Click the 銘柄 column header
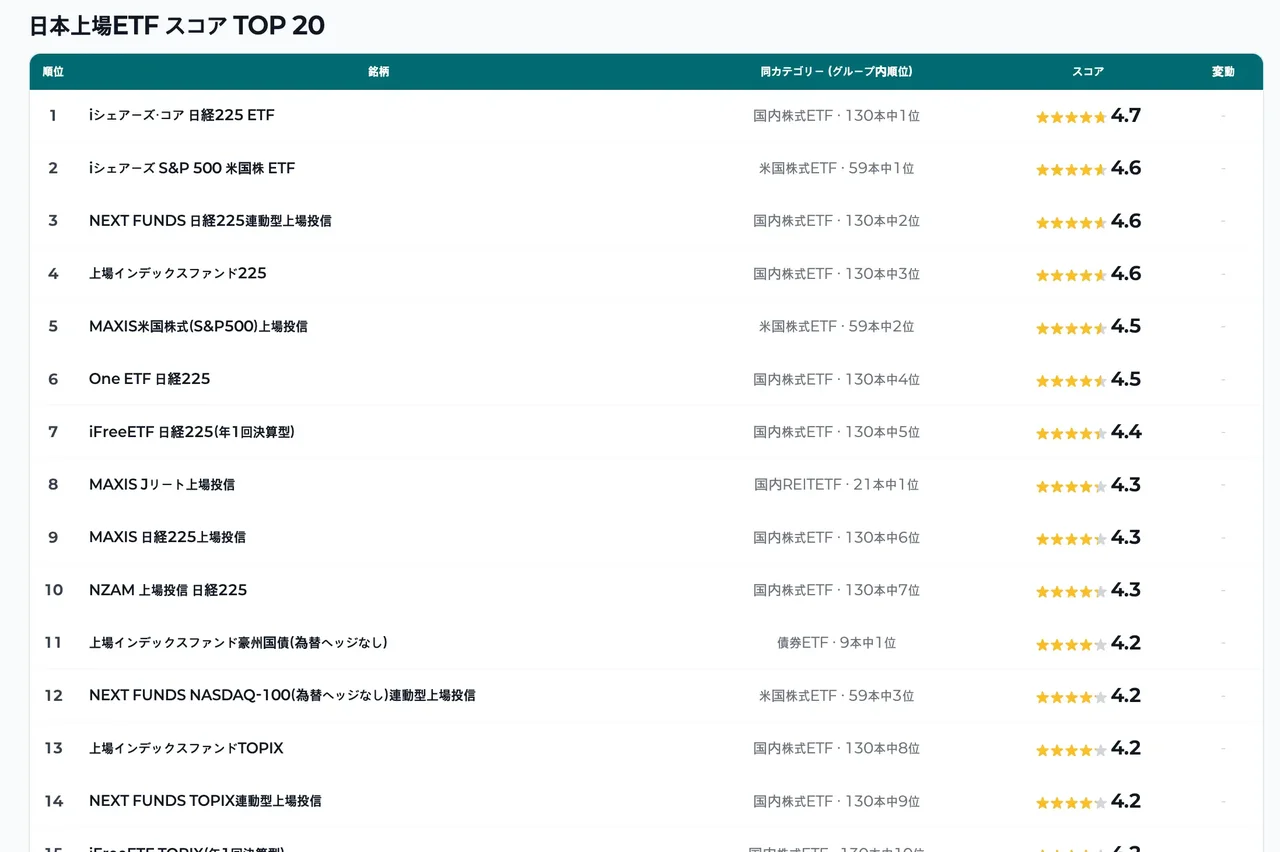The width and height of the screenshot is (1280, 852). coord(378,72)
